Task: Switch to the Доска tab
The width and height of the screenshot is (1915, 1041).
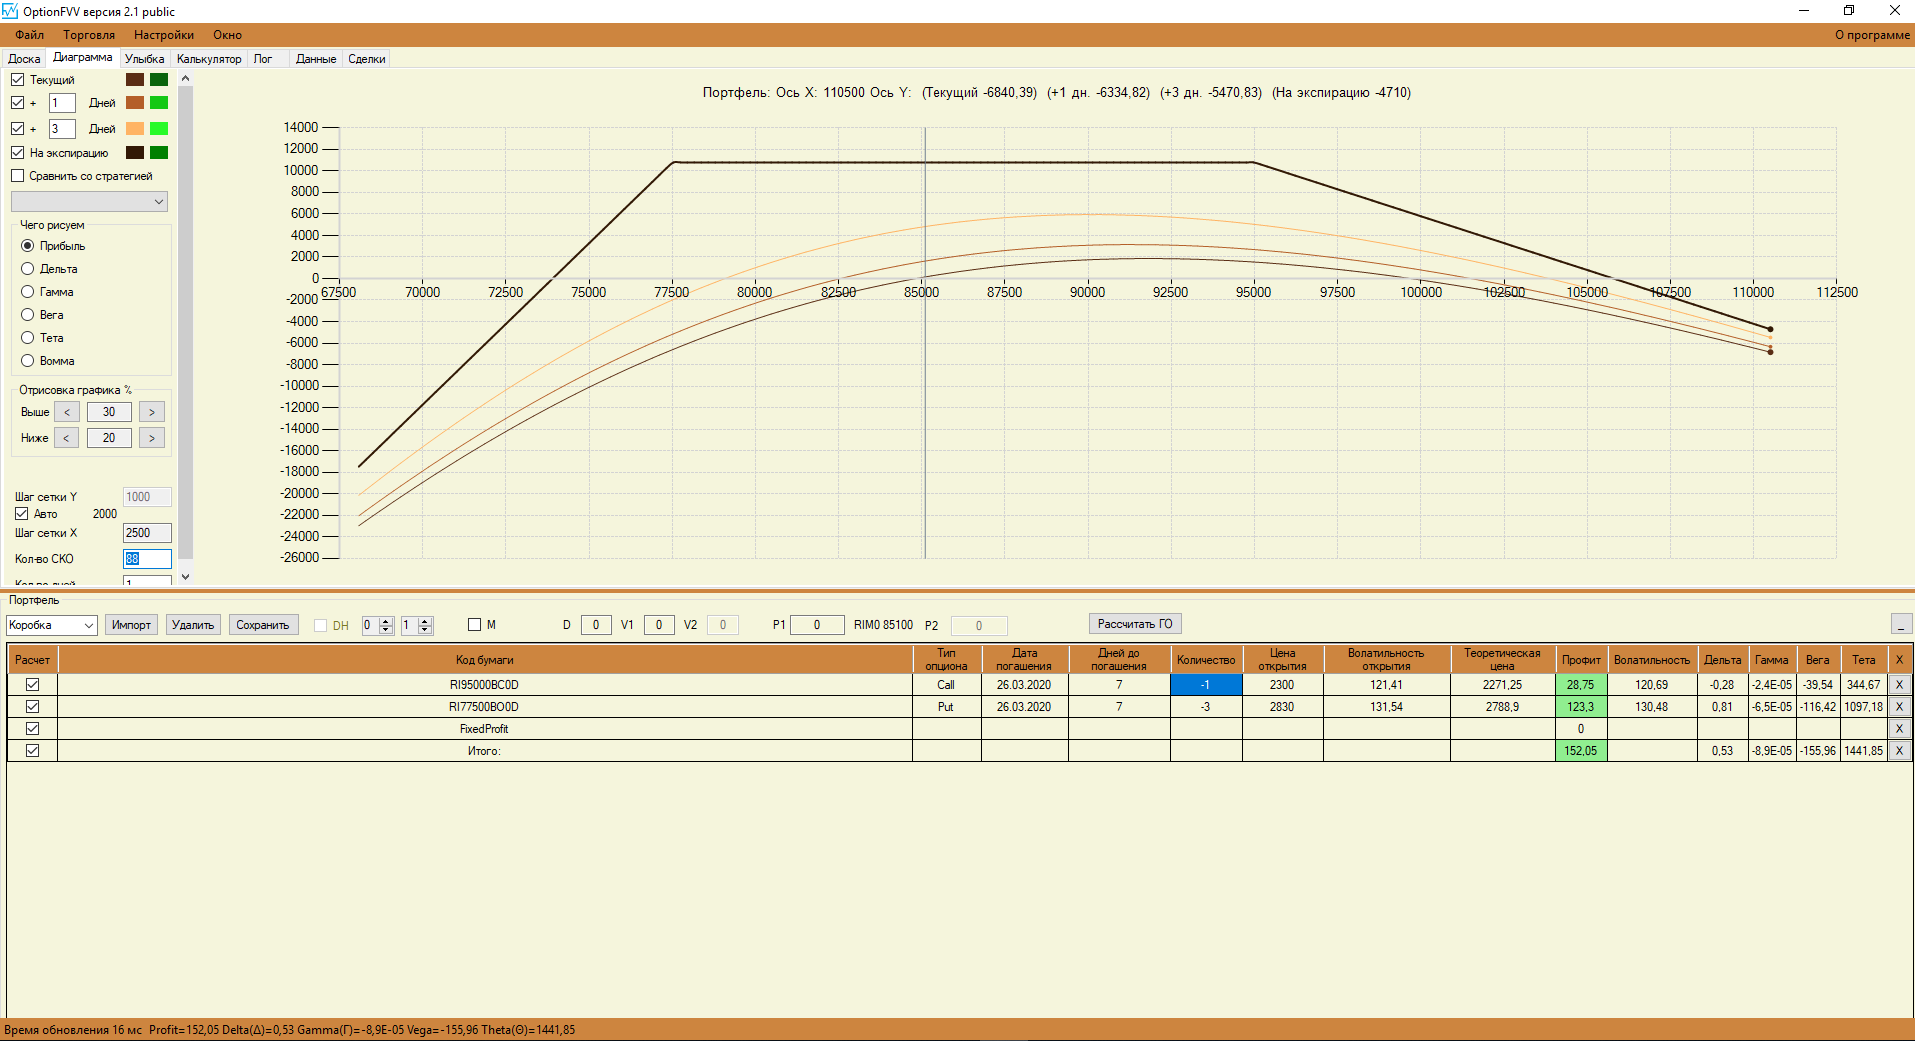Action: [24, 59]
